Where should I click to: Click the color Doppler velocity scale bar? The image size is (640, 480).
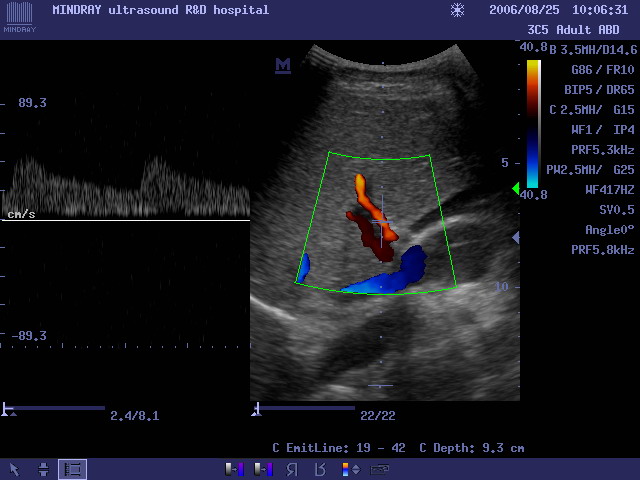[533, 124]
